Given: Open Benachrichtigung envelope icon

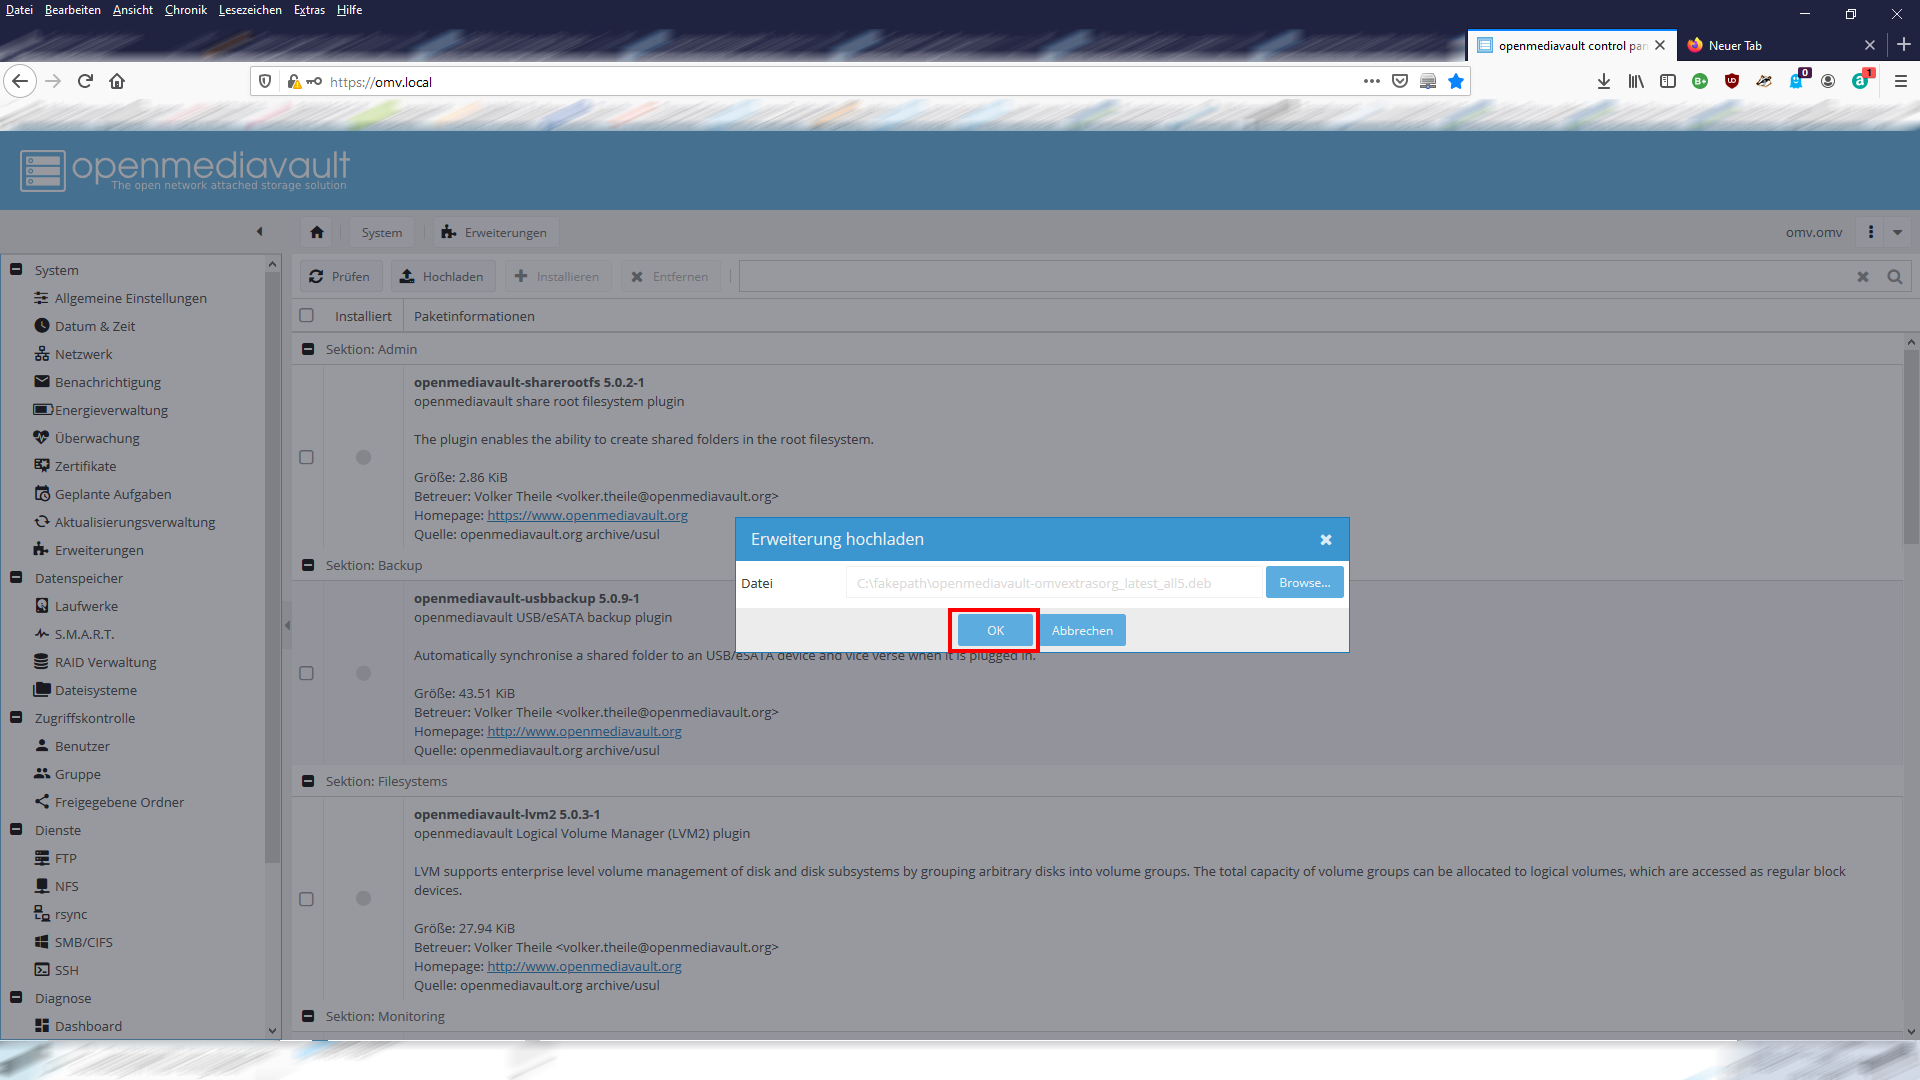Looking at the screenshot, I should coord(42,382).
